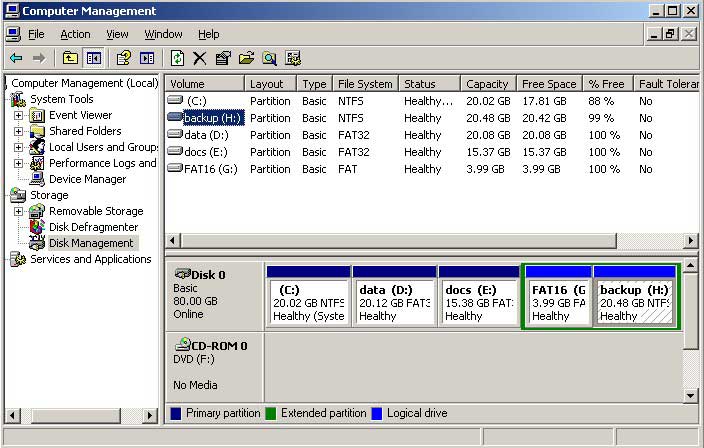Viewport: 704px width, 448px height.
Task: Open the Action menu
Action: point(75,34)
